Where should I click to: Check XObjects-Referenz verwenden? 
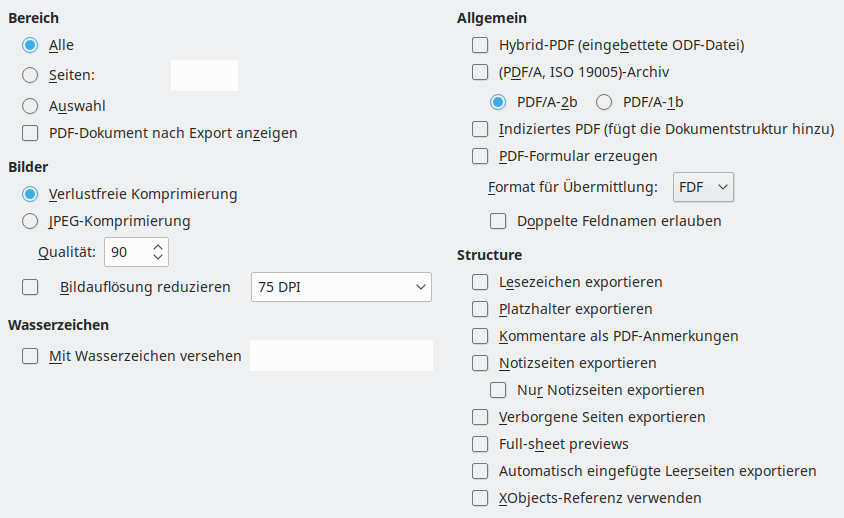tap(480, 498)
